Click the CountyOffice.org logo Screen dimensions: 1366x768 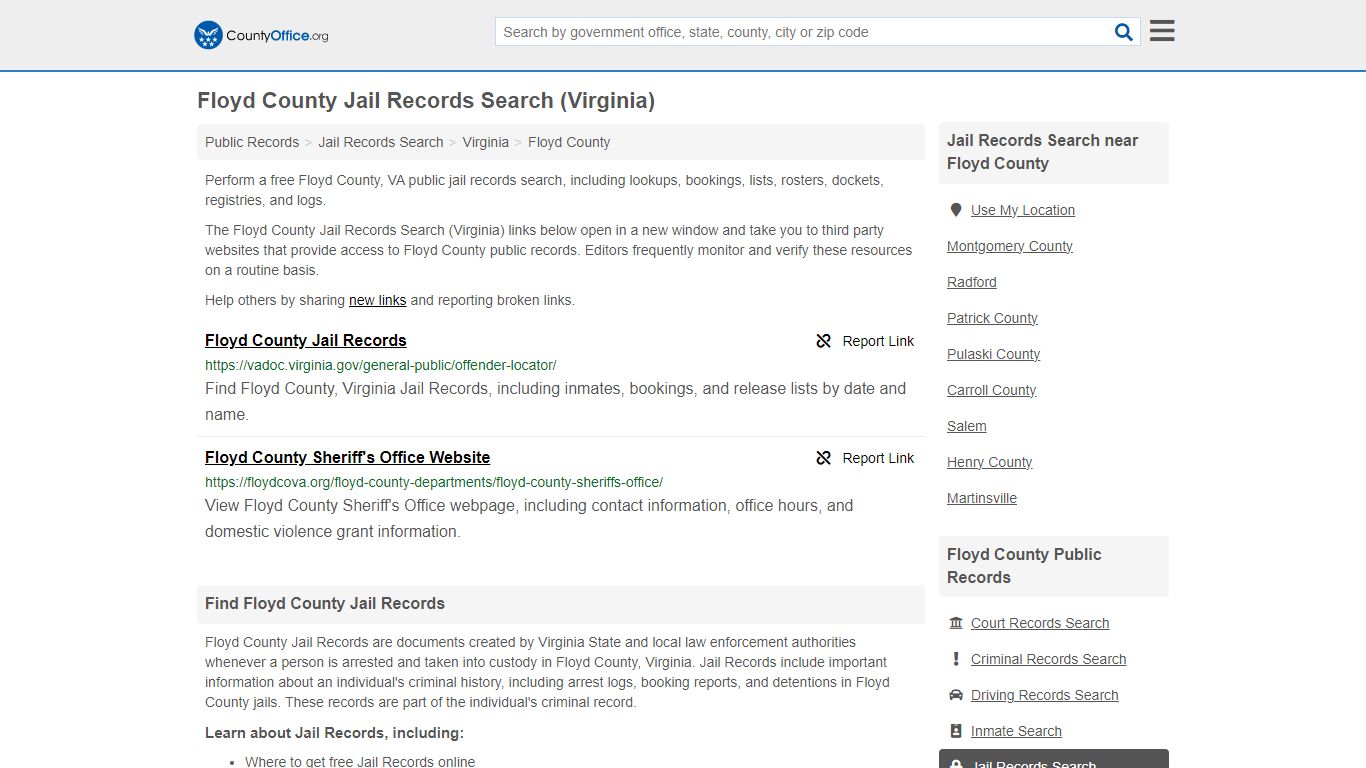(261, 35)
